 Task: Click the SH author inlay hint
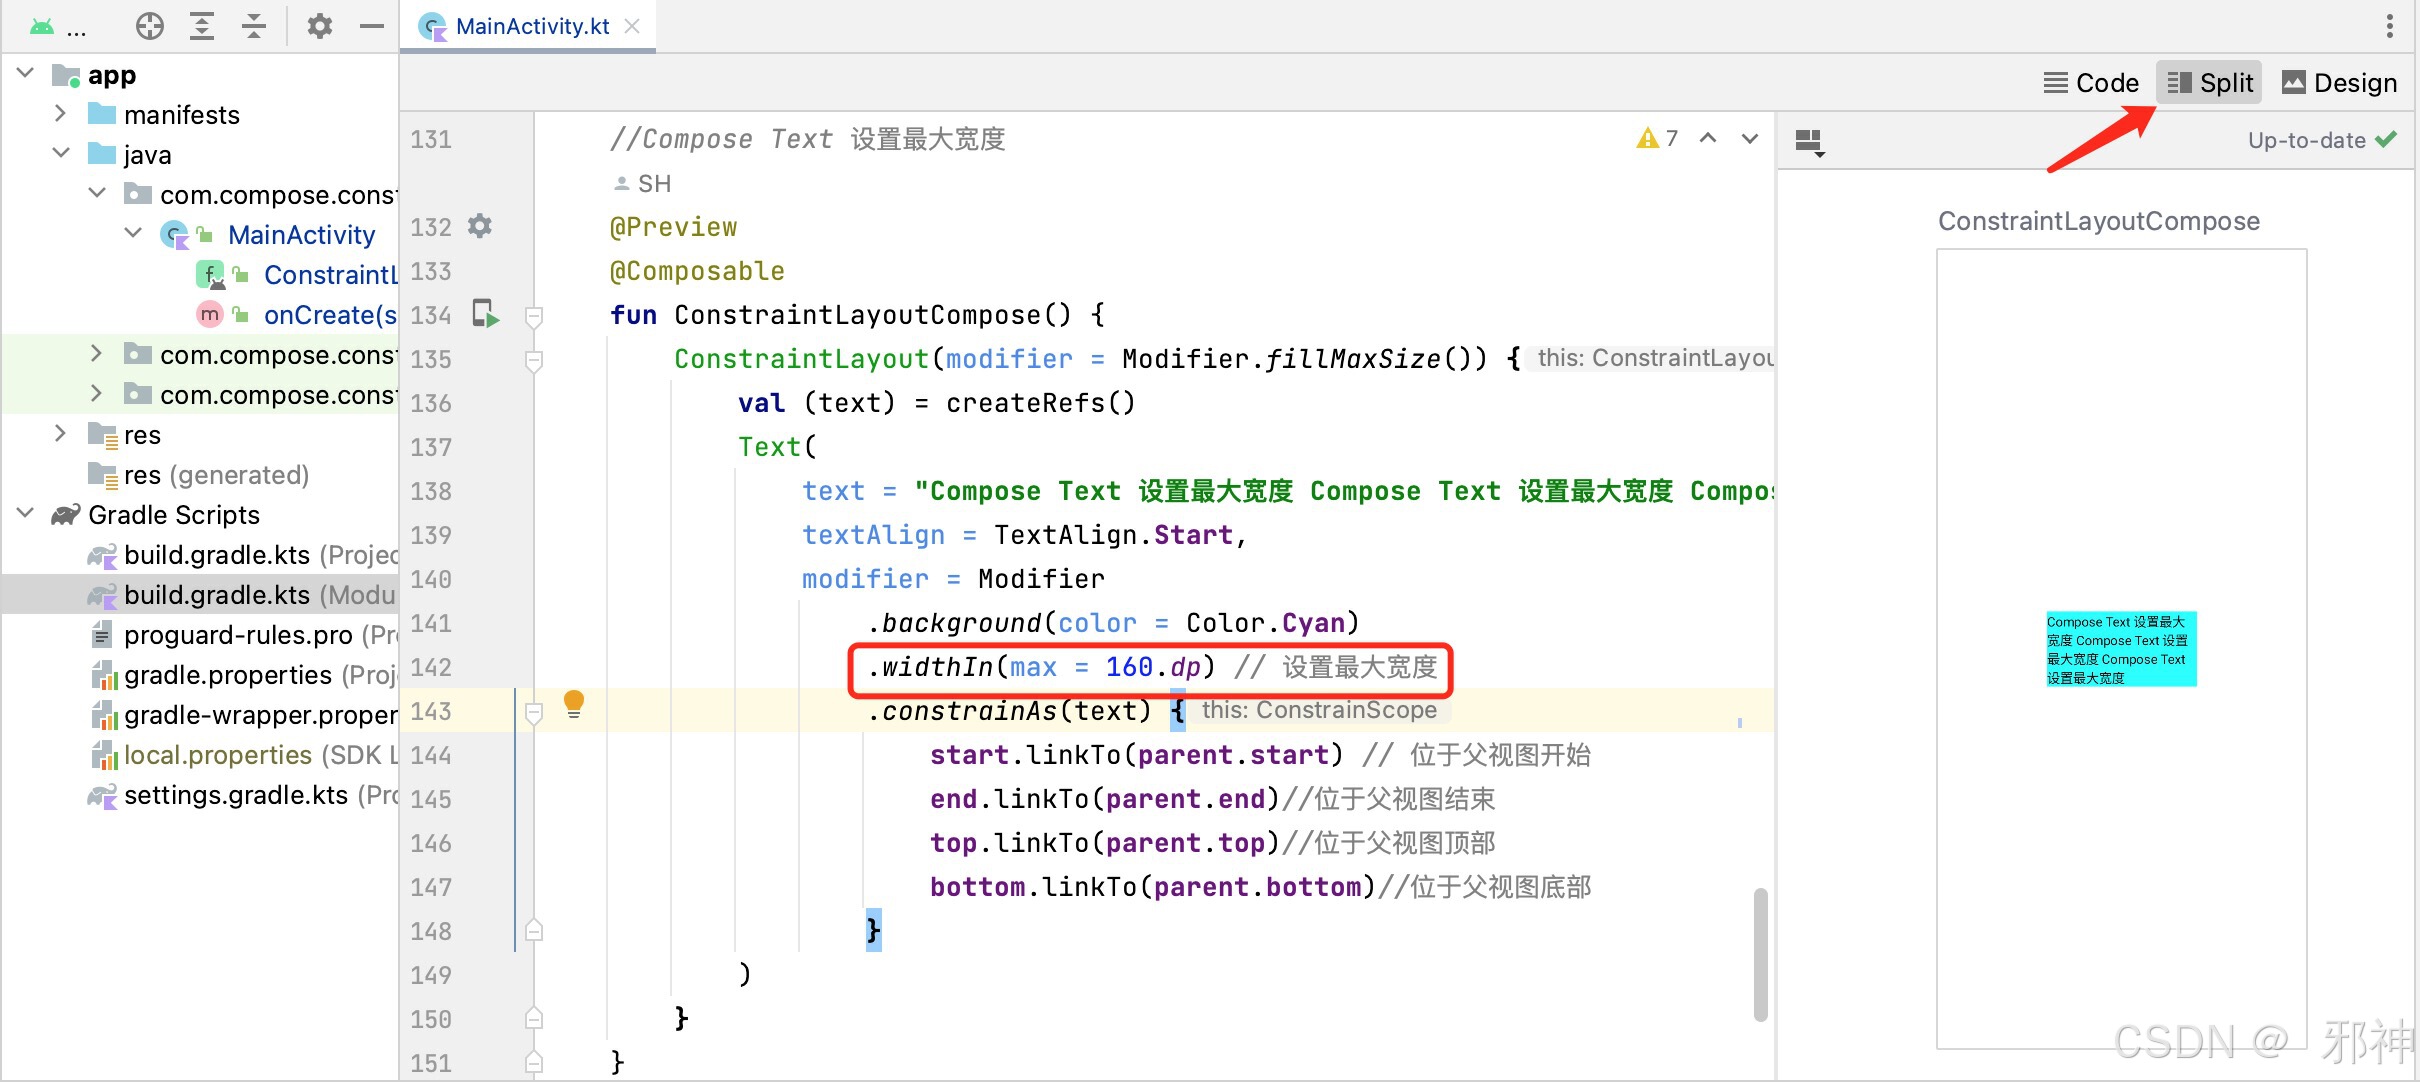click(643, 184)
